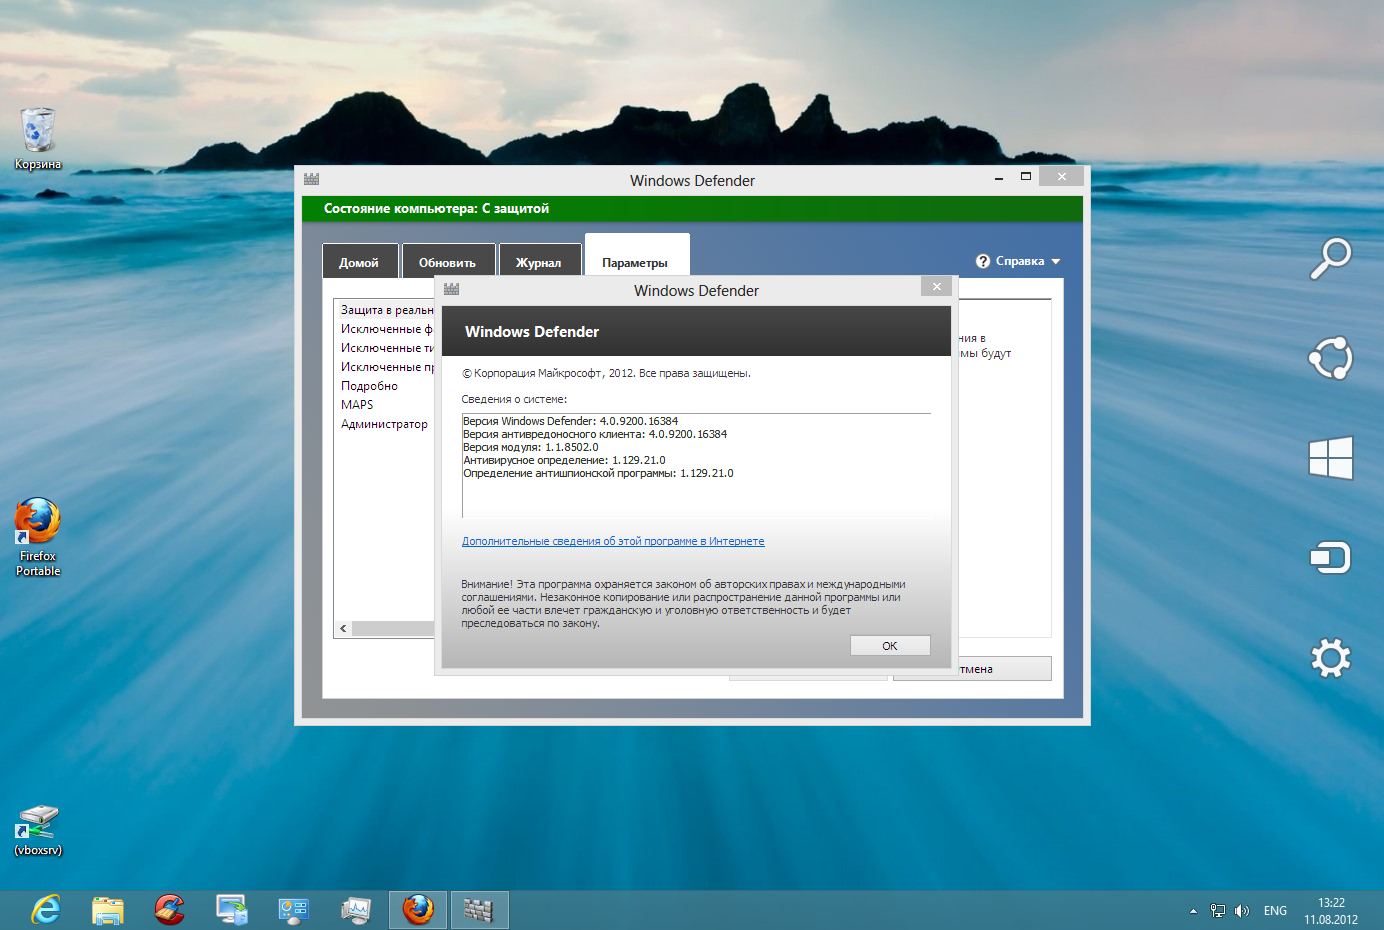This screenshot has width=1384, height=930.
Task: Select the Подробно list item
Action: pos(369,386)
